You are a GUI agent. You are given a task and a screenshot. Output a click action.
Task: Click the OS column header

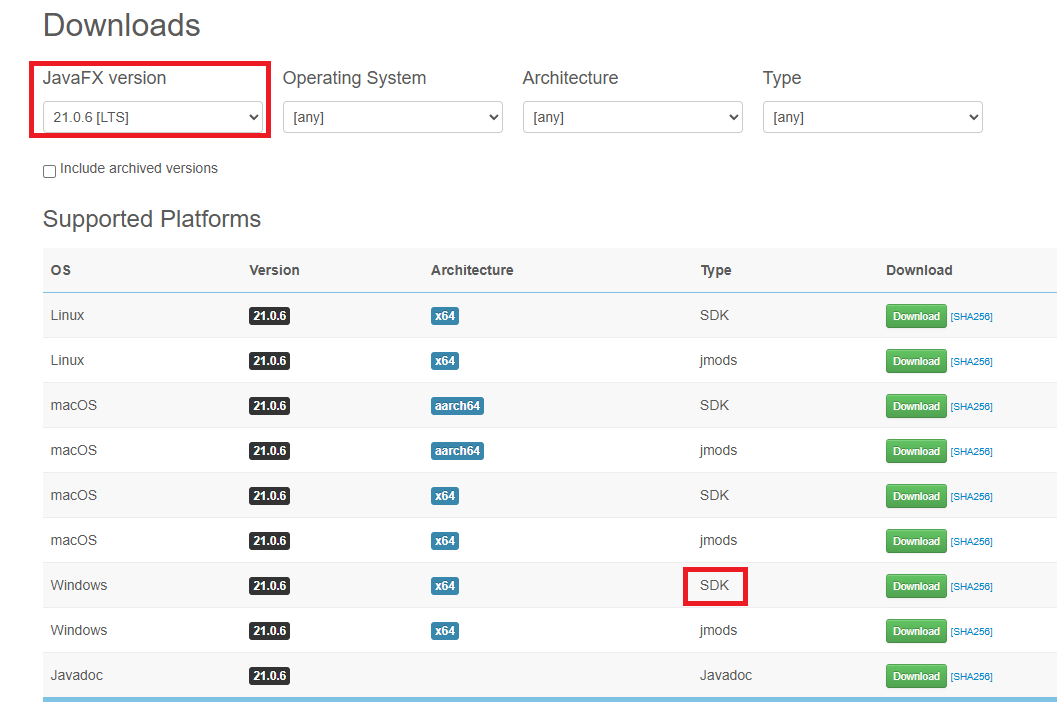61,270
